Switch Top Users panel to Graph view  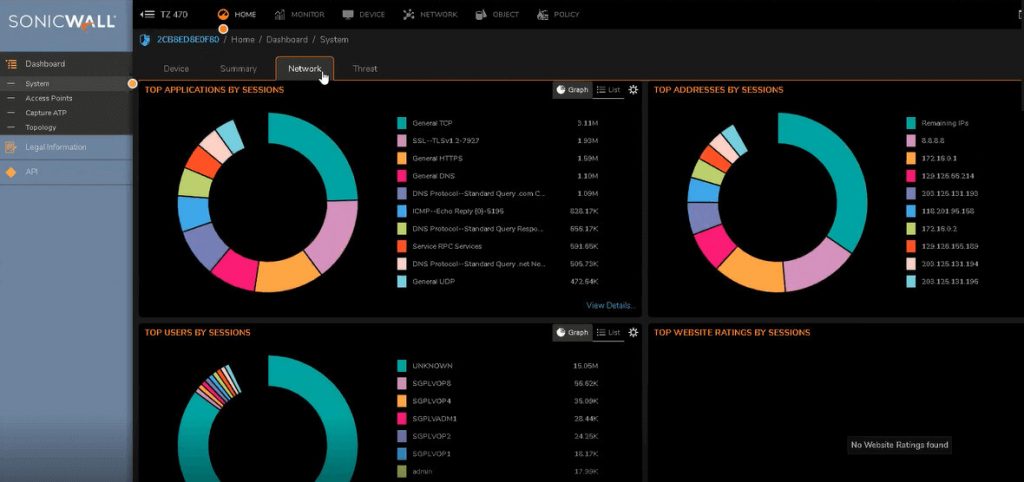pos(573,332)
